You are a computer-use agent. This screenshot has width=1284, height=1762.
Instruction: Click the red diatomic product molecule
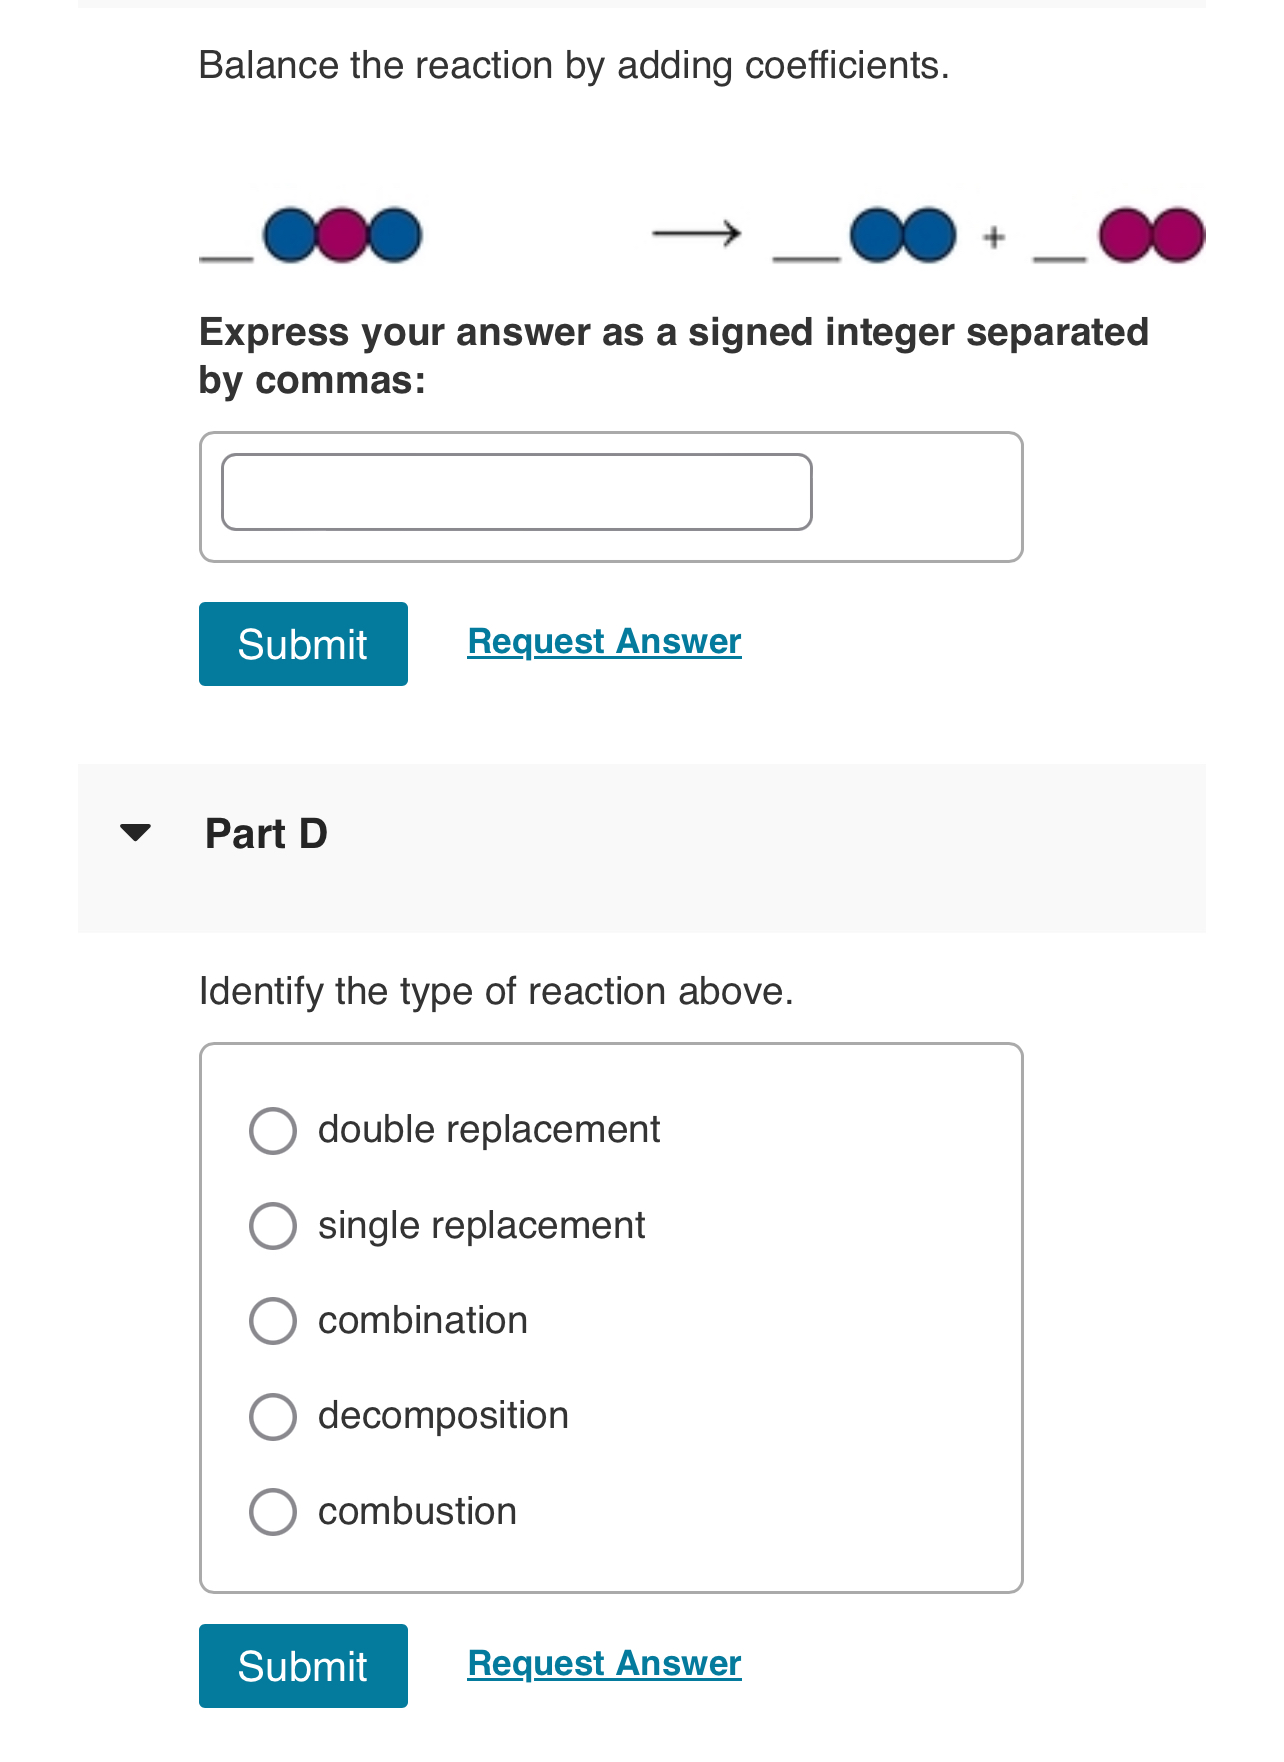click(1152, 236)
